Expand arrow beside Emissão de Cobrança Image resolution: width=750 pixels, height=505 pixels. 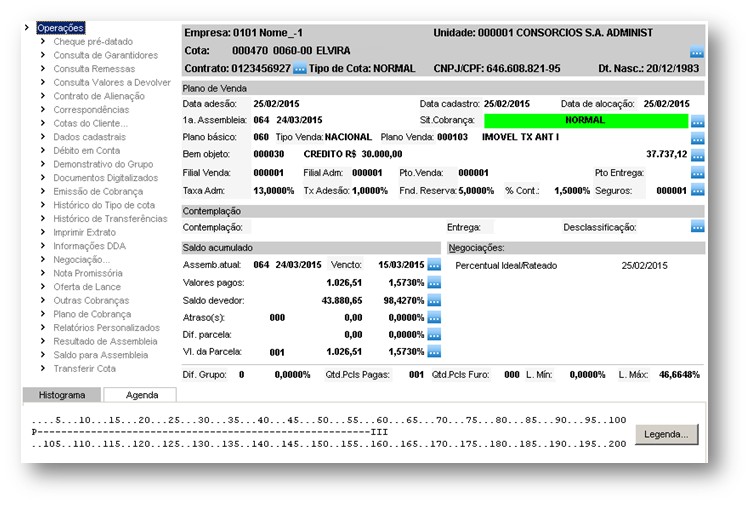(43, 191)
